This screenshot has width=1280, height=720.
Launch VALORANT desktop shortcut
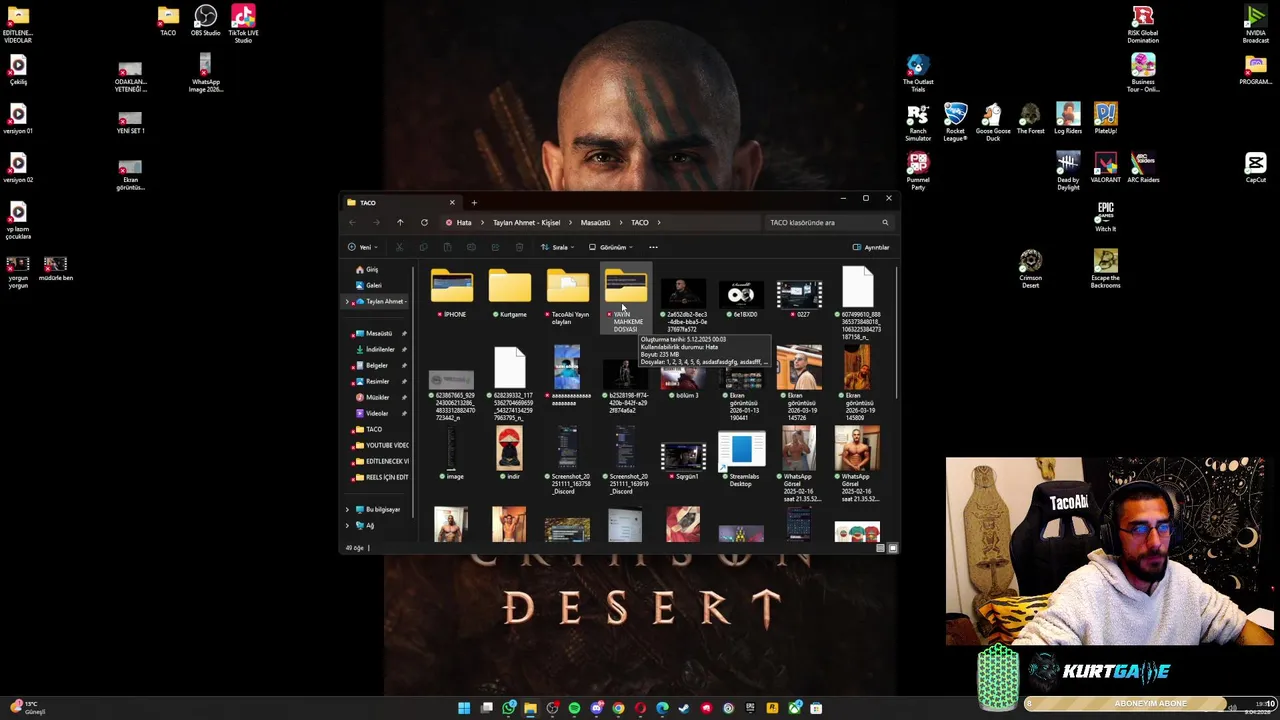coord(1105,167)
